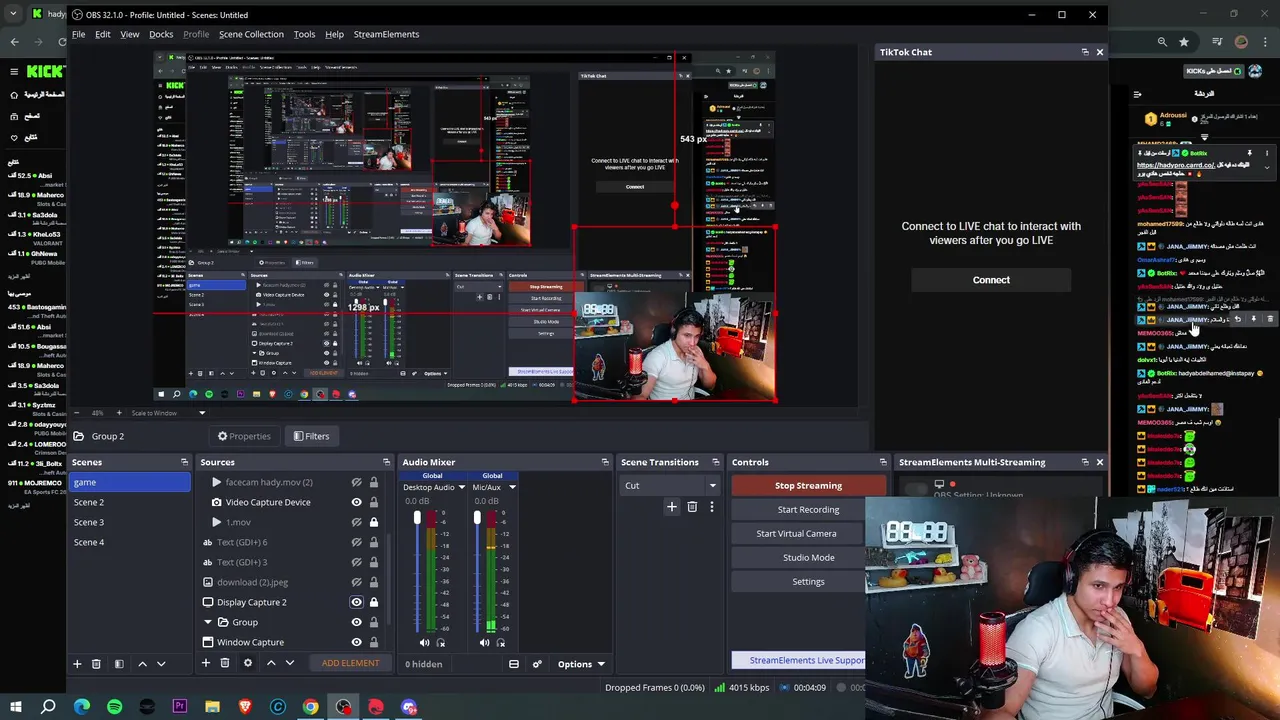Open Windows Start menu
1280x720 pixels.
[x=16, y=707]
